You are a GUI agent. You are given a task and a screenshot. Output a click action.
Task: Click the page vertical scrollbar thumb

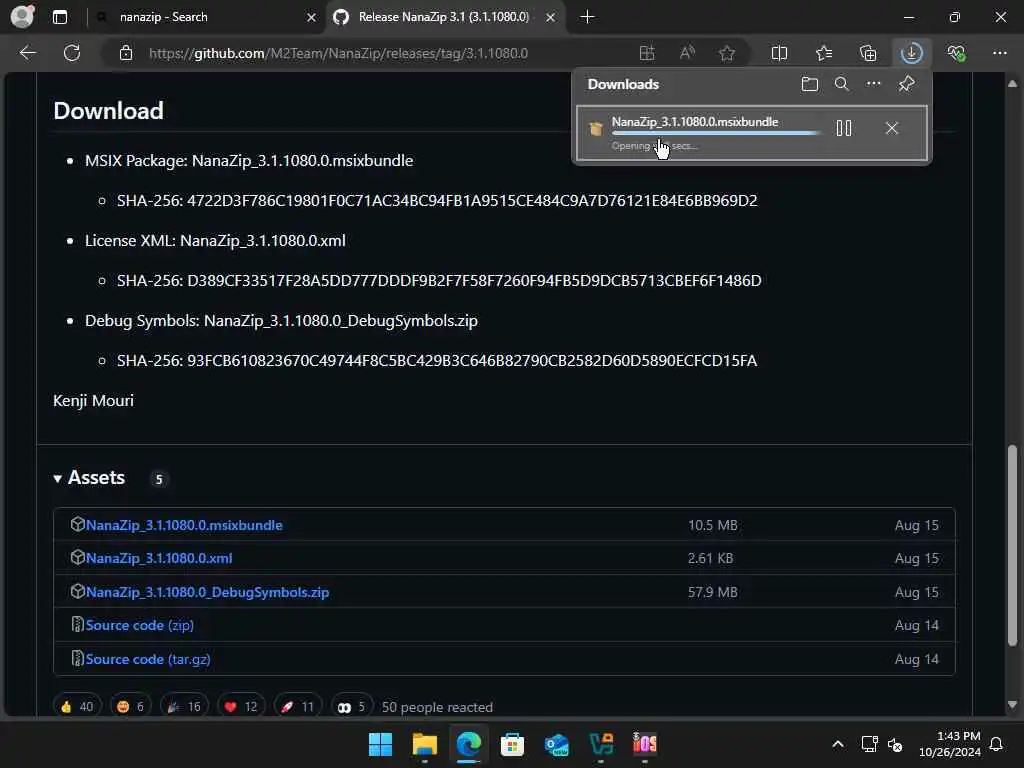click(1012, 545)
